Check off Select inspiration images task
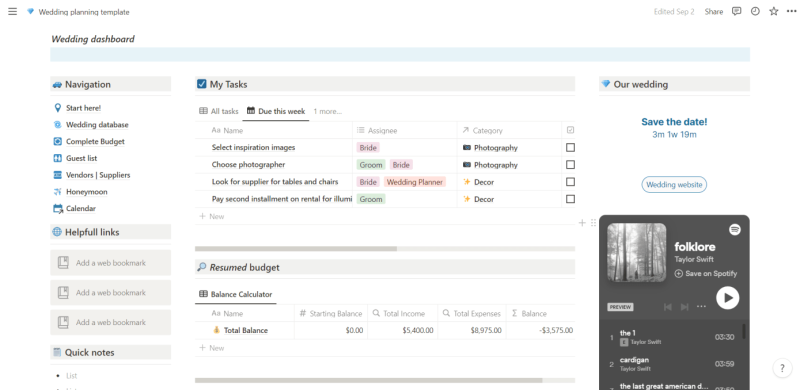Viewport: 800px width, 390px height. (570, 148)
